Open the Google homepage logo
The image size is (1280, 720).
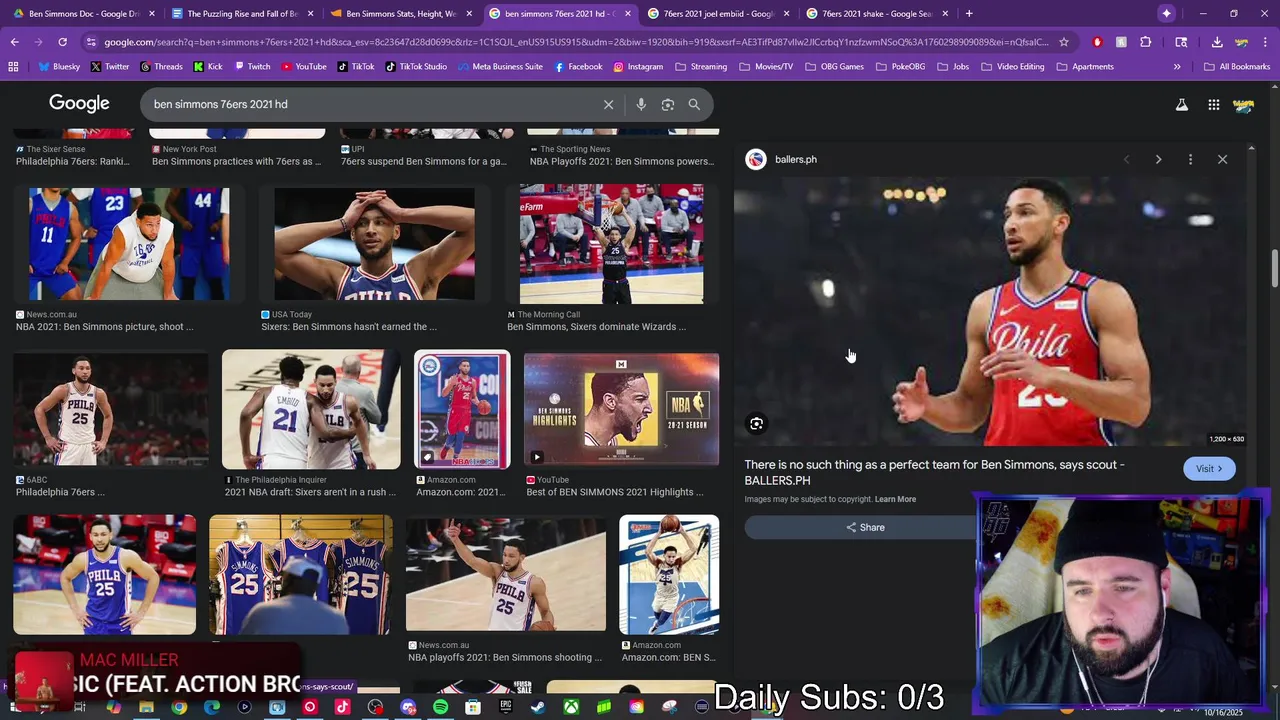[79, 104]
